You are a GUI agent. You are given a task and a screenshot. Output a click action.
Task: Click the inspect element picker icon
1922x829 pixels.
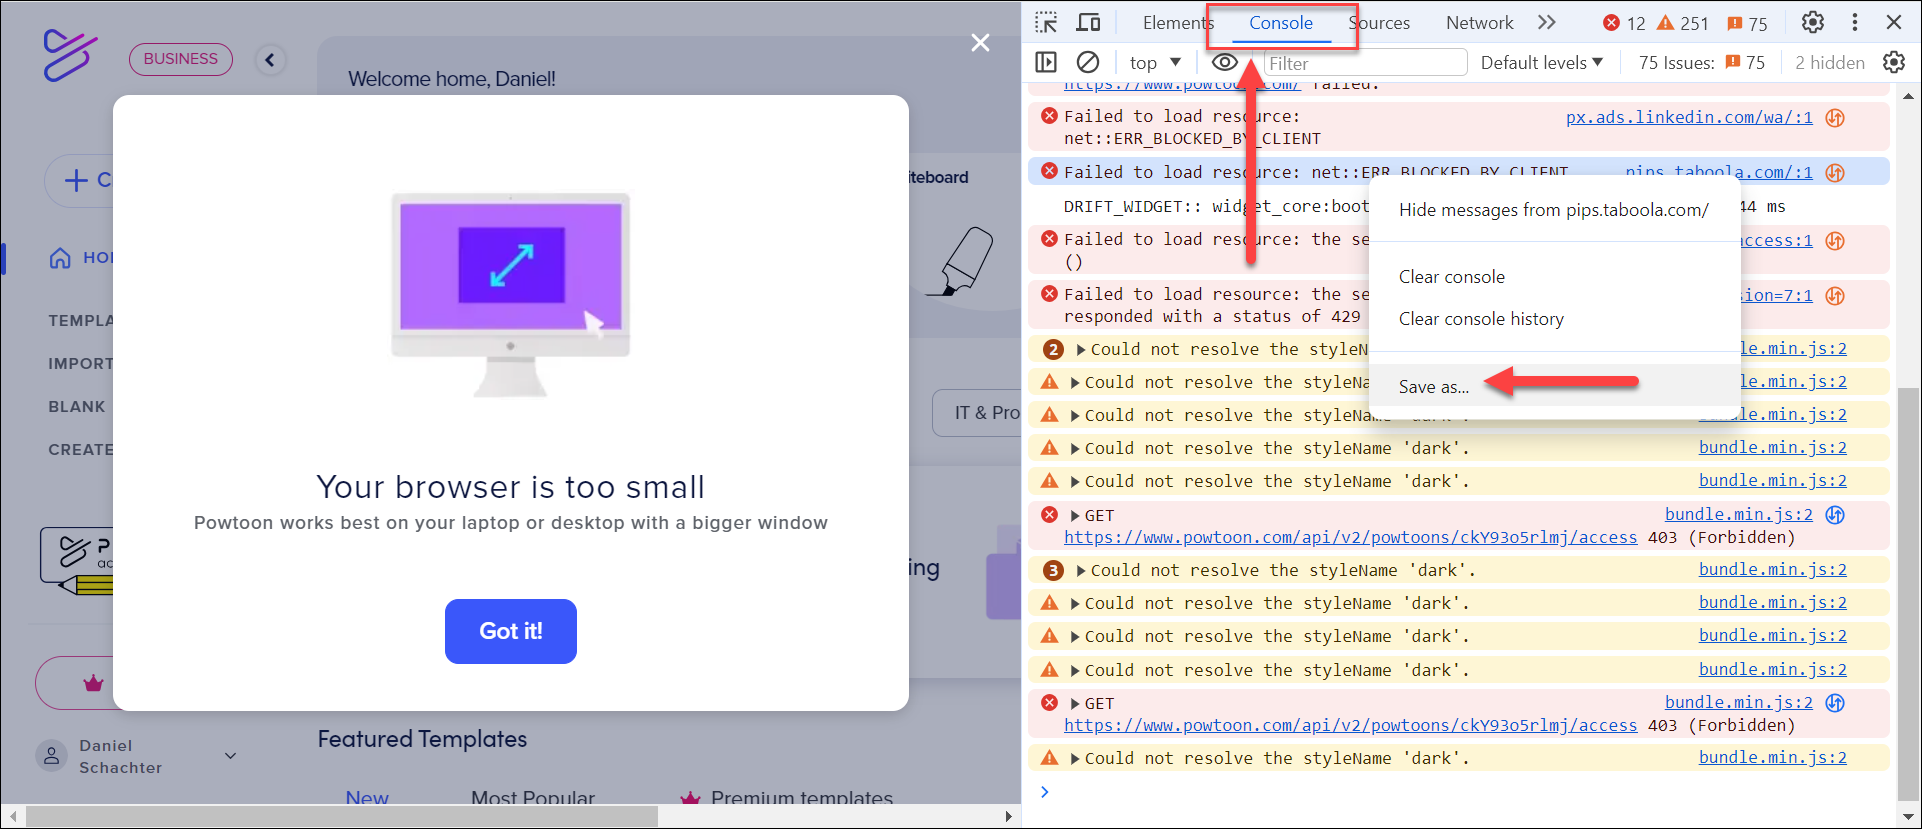(1046, 22)
